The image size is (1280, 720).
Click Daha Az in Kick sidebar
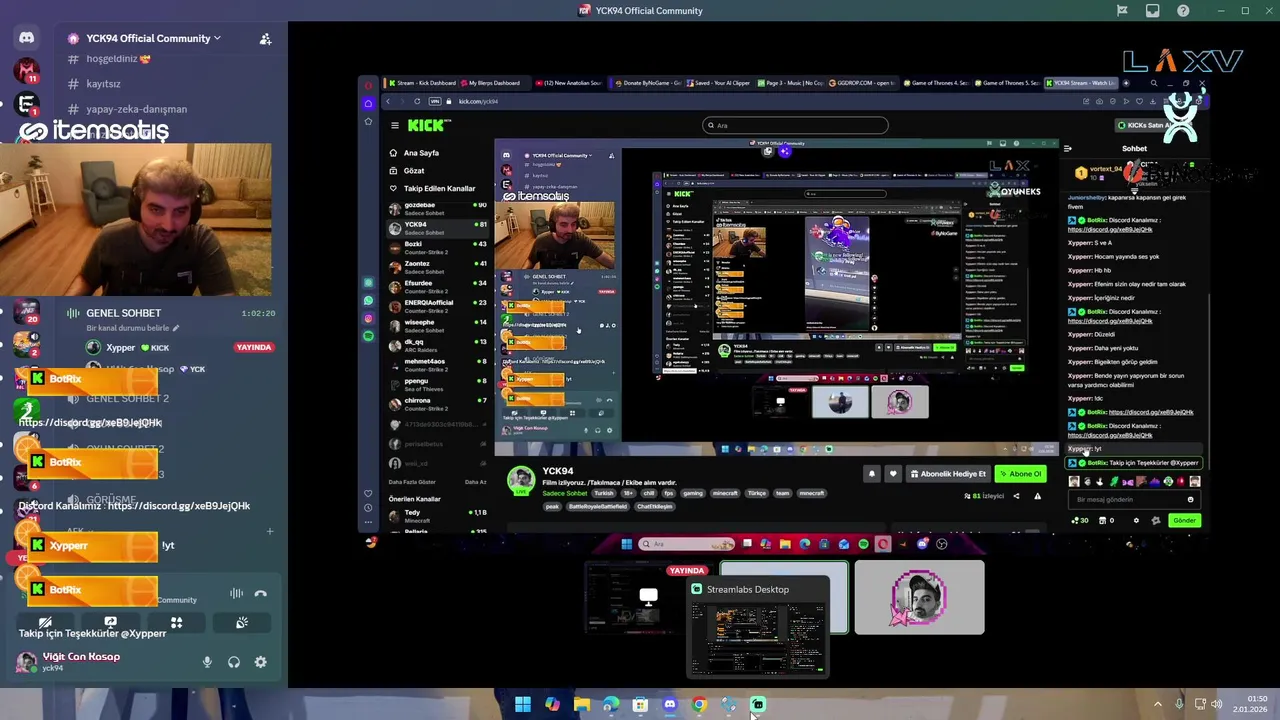pos(475,482)
